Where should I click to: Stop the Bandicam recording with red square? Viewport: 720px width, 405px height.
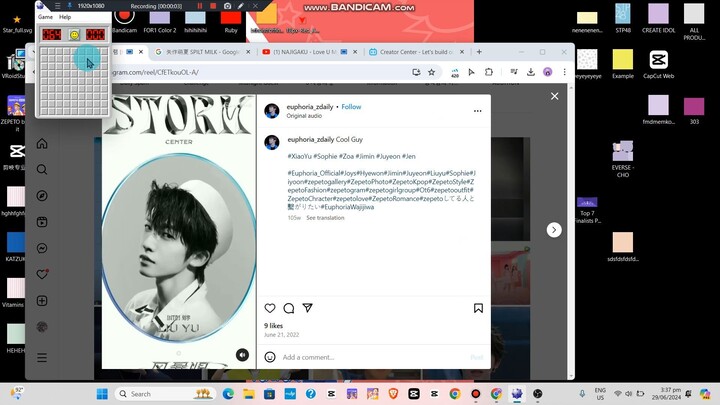[213, 6]
